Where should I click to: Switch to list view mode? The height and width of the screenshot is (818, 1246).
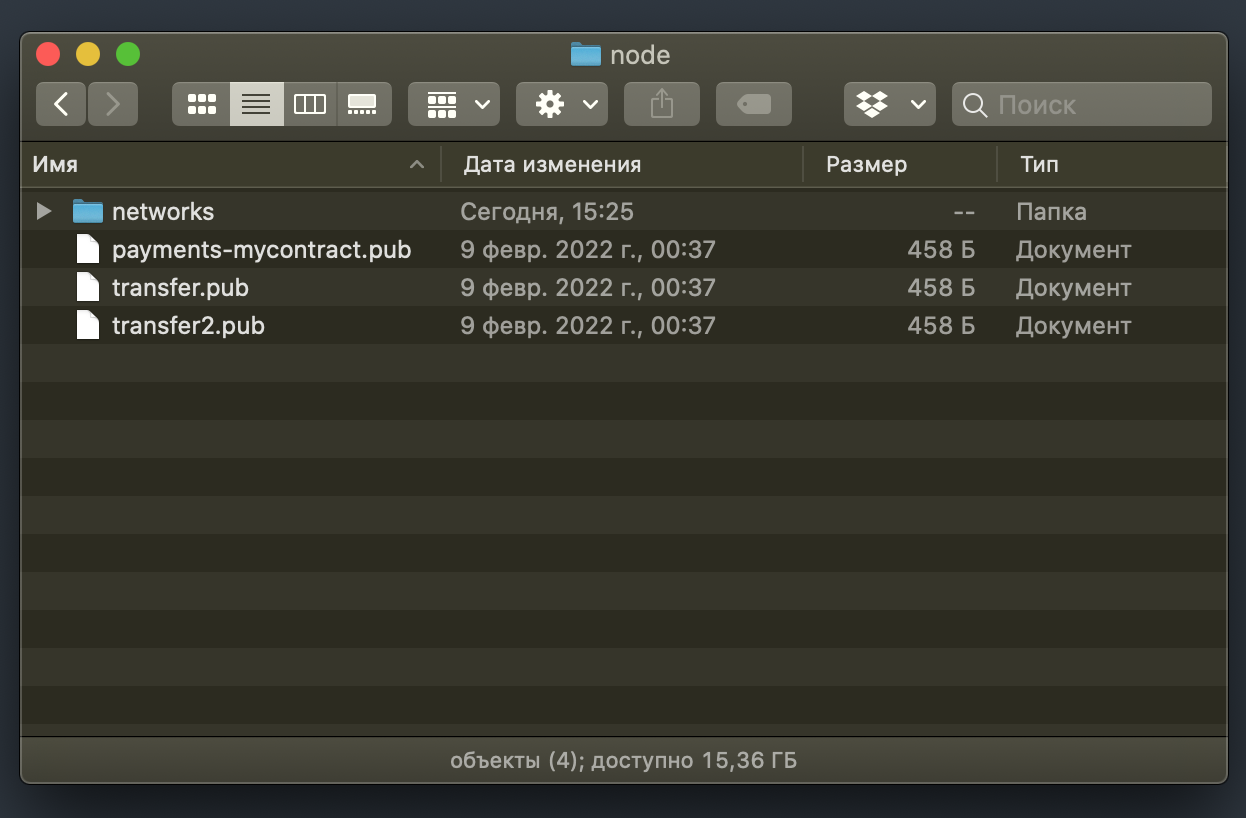[256, 104]
